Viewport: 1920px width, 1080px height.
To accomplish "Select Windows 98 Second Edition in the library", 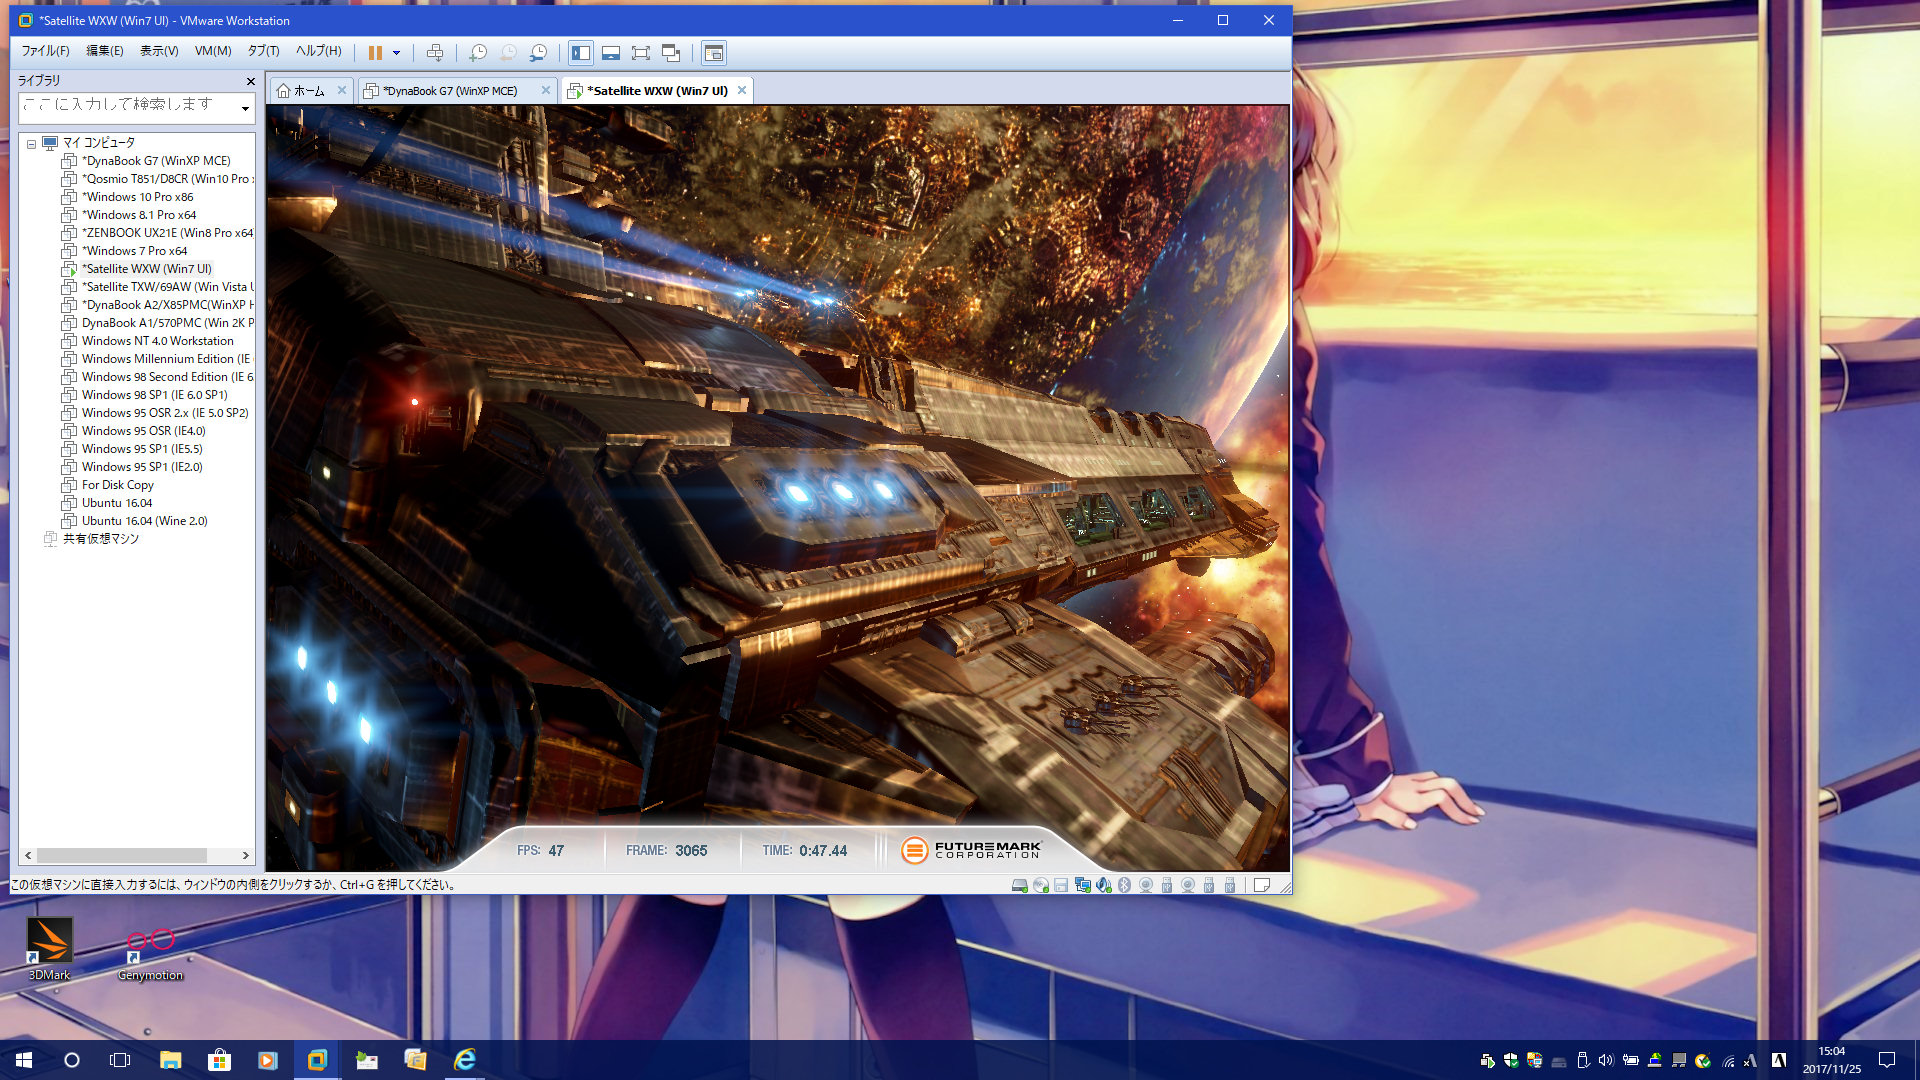I will coord(158,377).
